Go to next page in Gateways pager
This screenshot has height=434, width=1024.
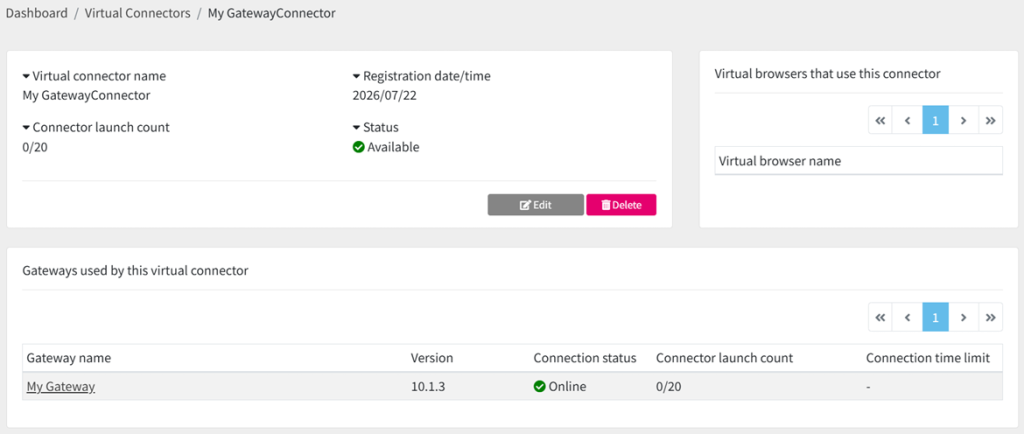pyautogui.click(x=963, y=318)
